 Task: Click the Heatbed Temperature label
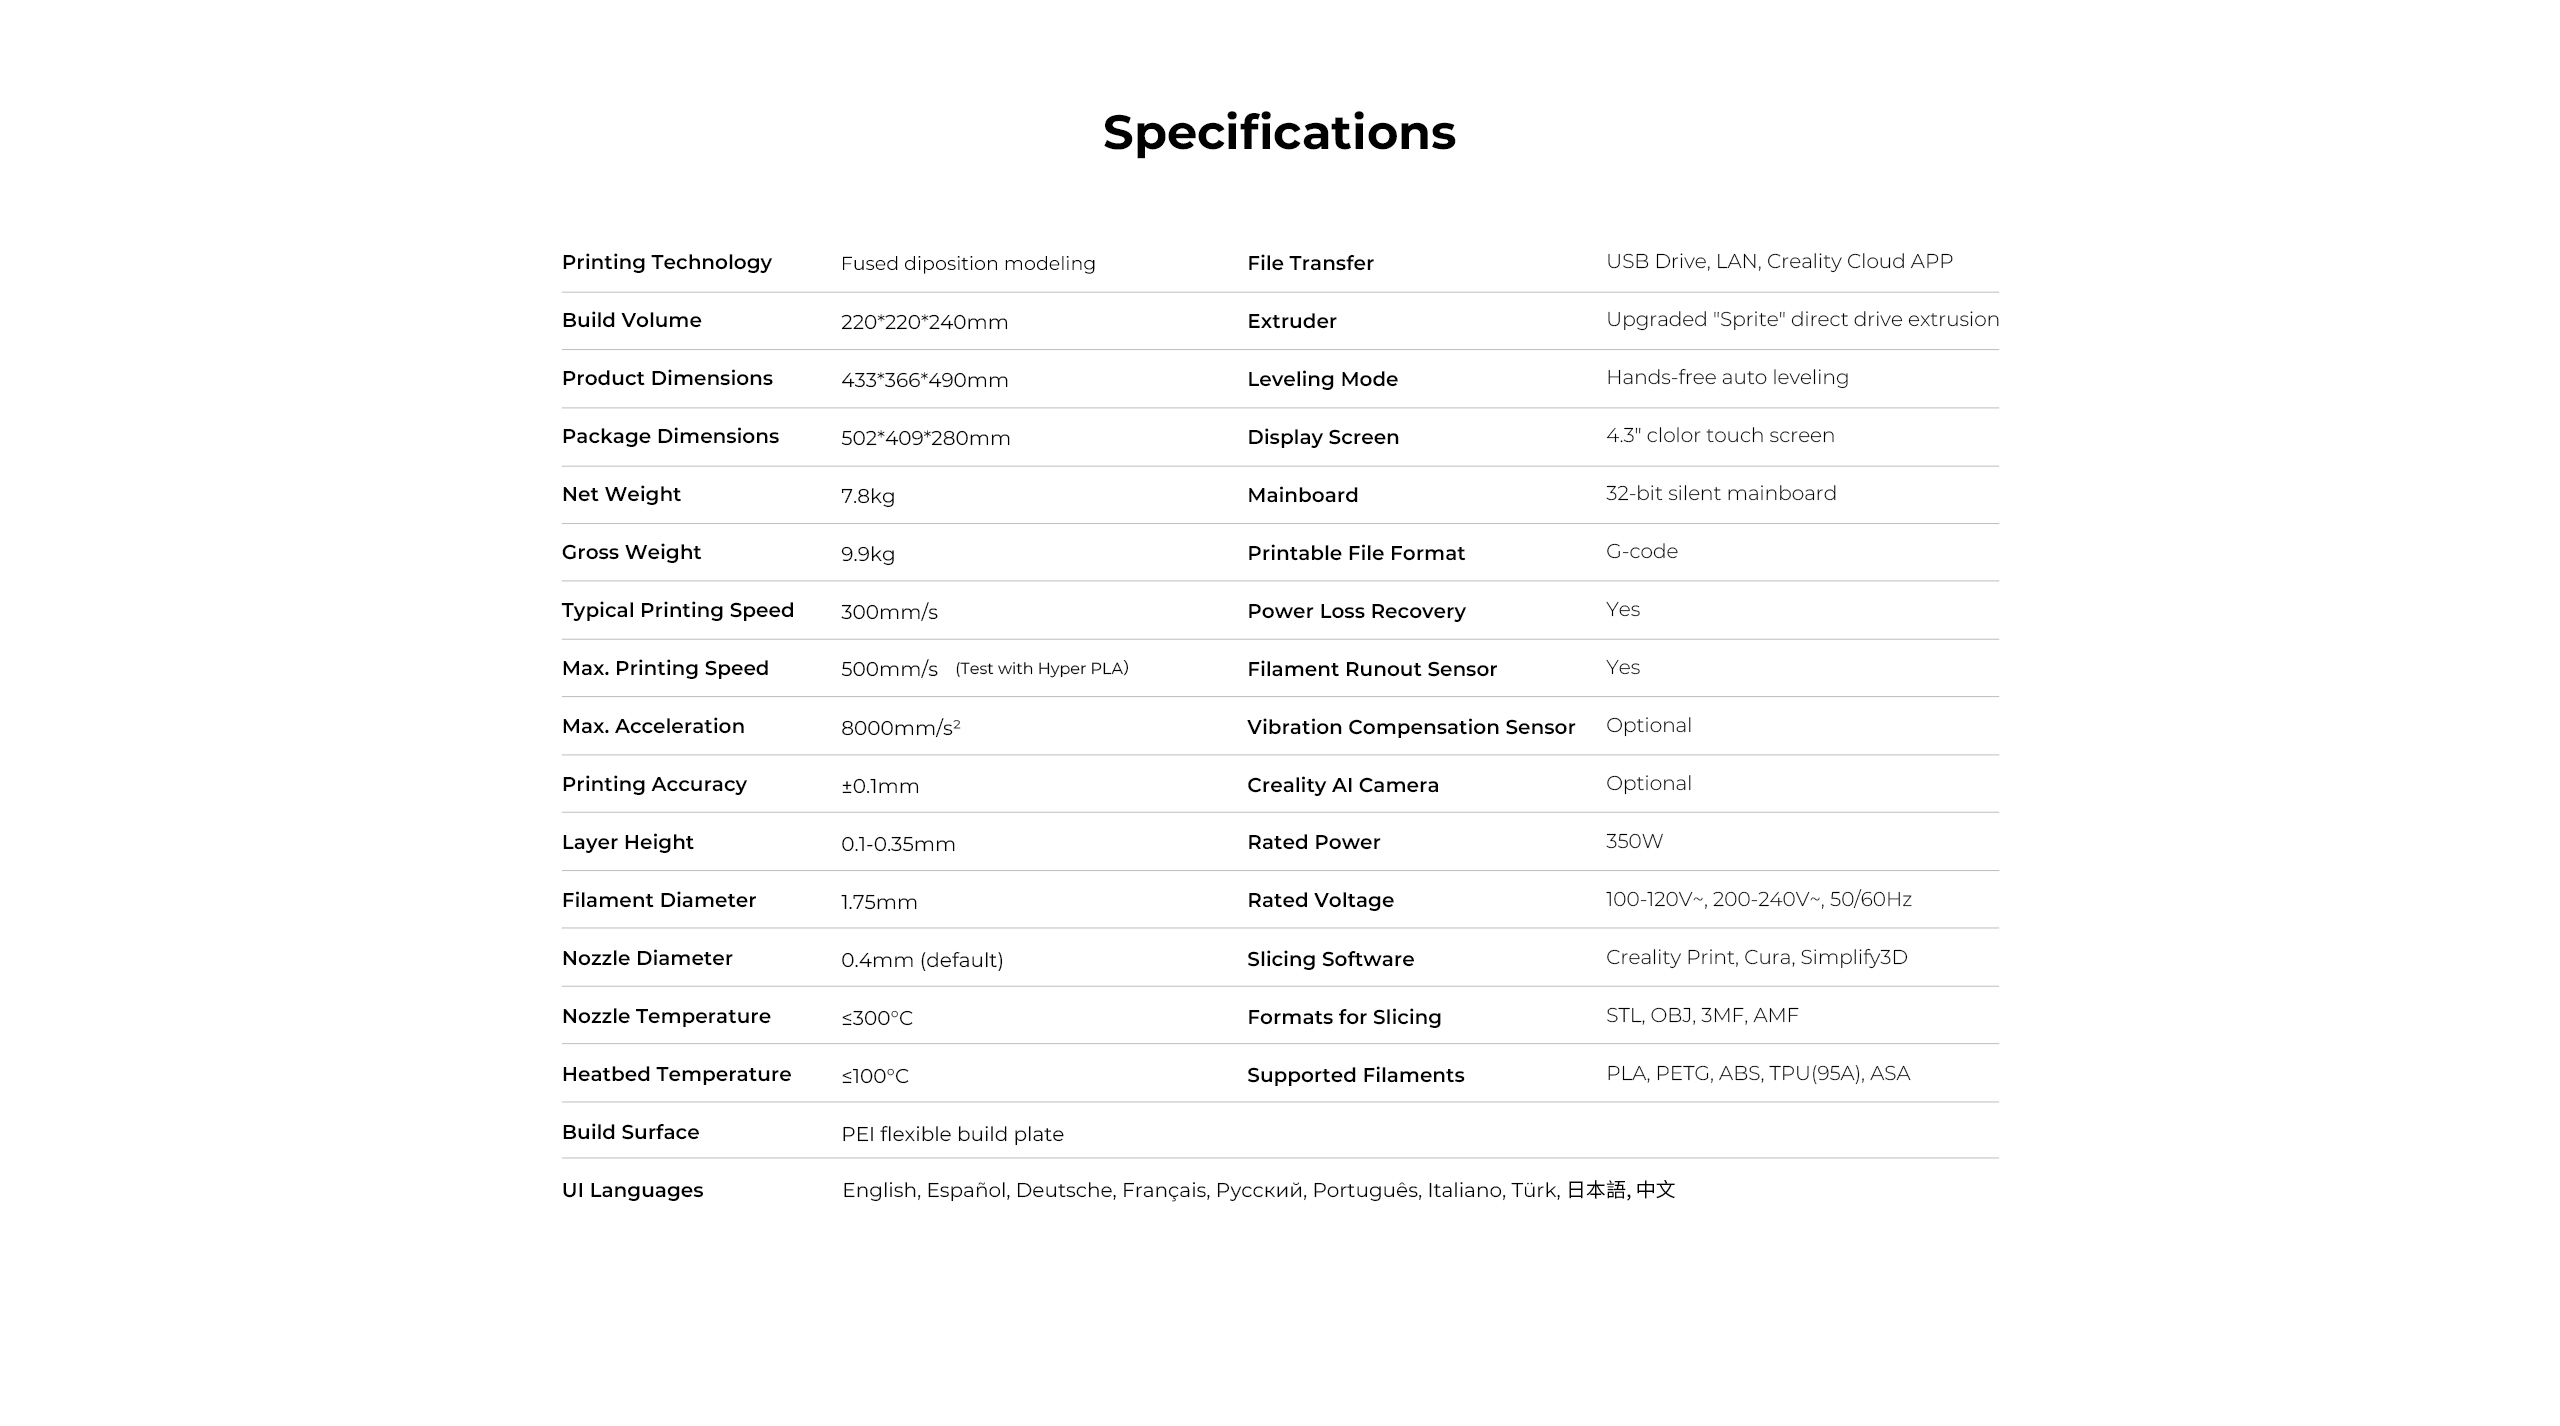point(676,1074)
